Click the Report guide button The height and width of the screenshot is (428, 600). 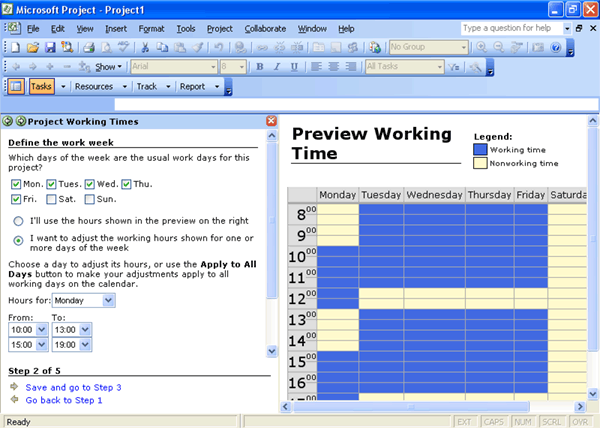(x=192, y=86)
